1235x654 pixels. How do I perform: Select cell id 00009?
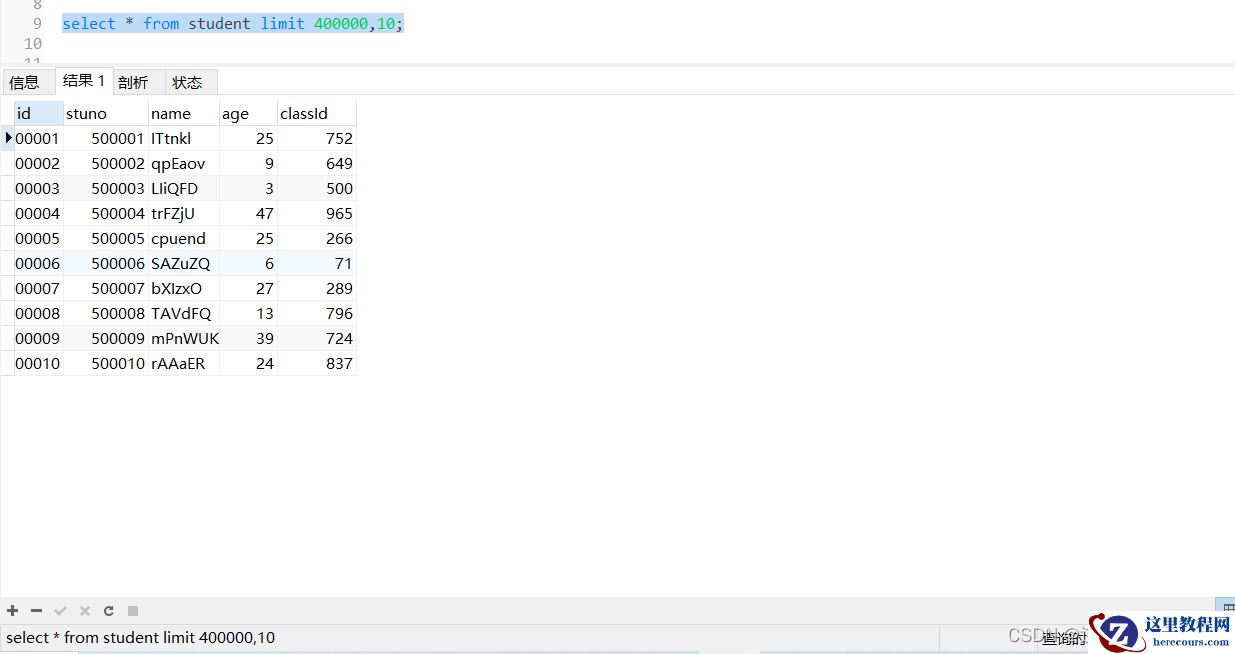click(39, 338)
